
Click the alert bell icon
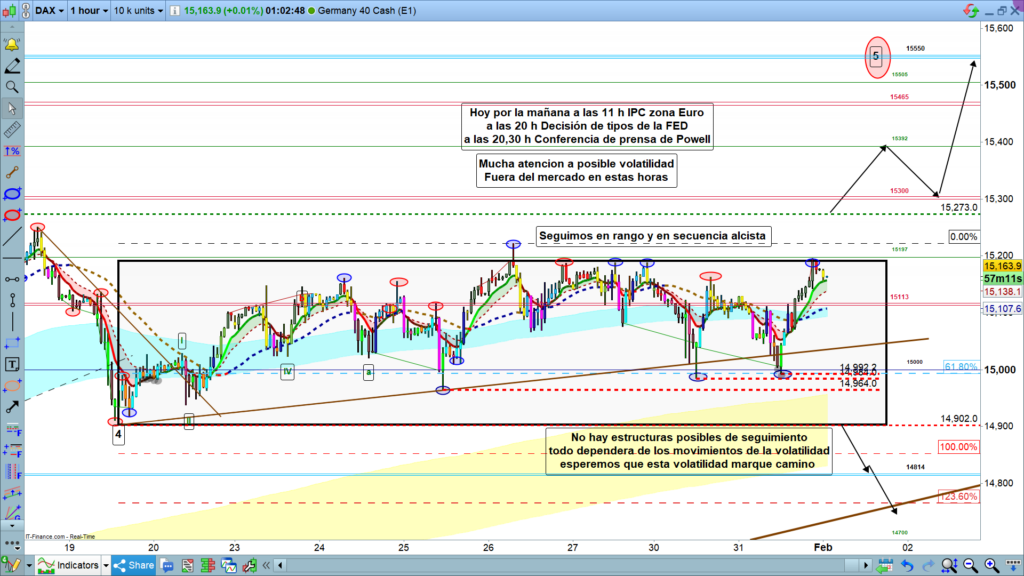coord(12,44)
